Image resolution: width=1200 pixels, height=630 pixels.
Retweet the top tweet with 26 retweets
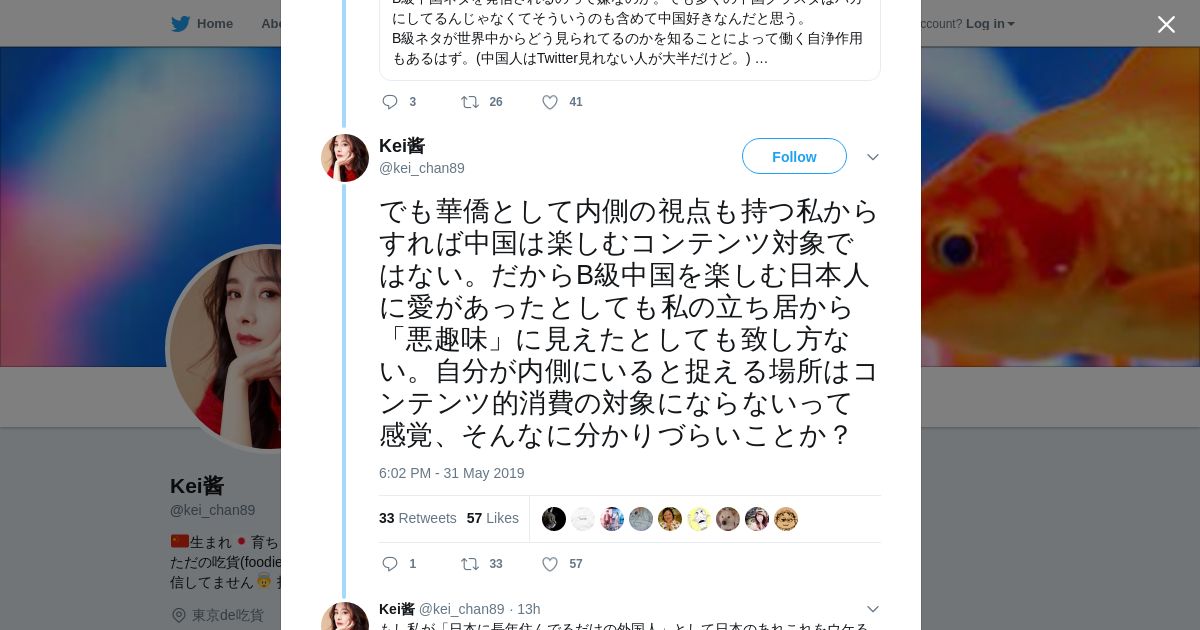point(470,102)
